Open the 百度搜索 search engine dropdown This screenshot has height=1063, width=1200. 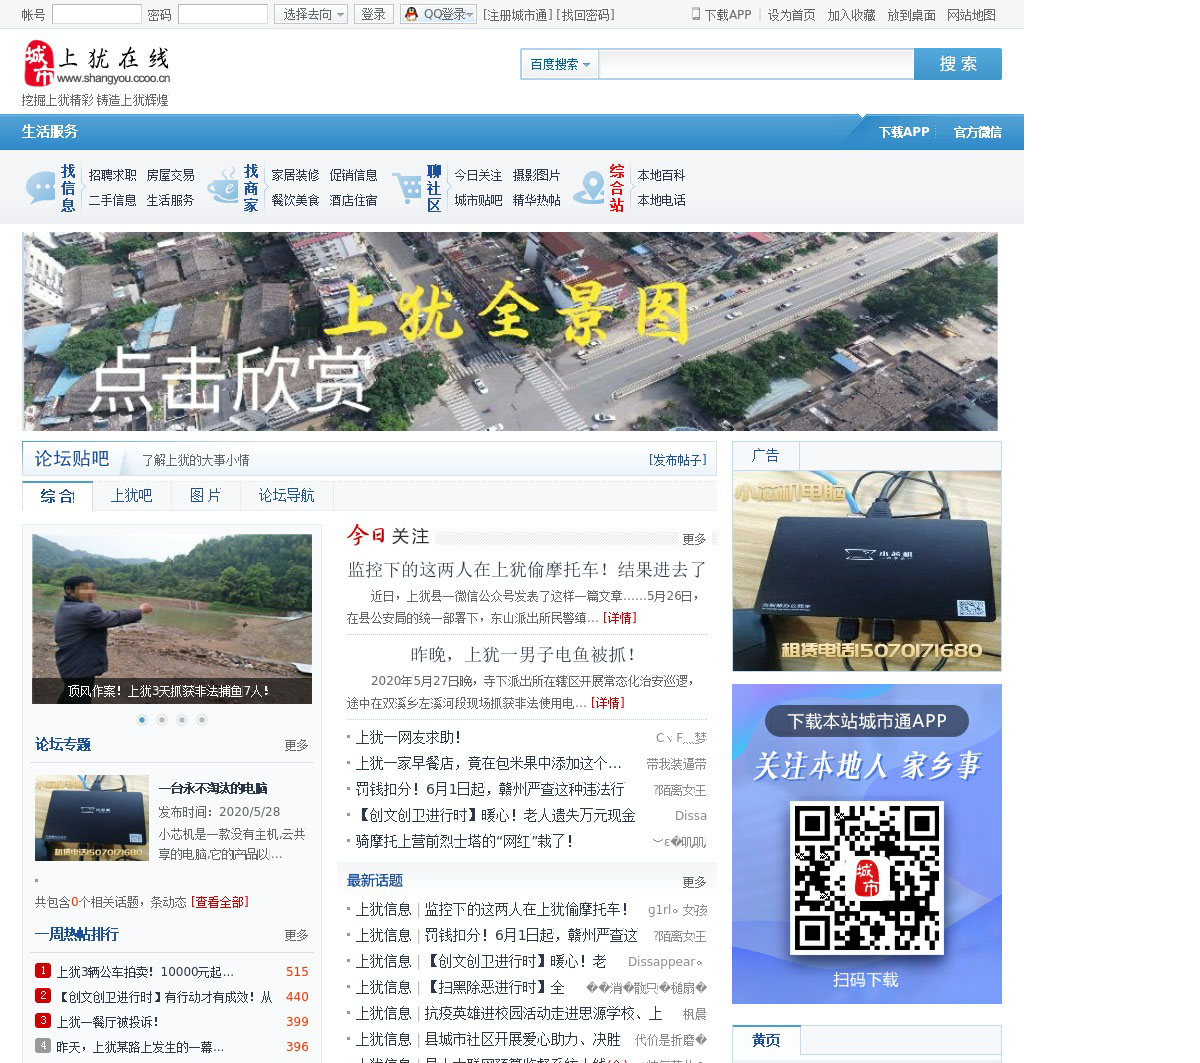[x=559, y=64]
